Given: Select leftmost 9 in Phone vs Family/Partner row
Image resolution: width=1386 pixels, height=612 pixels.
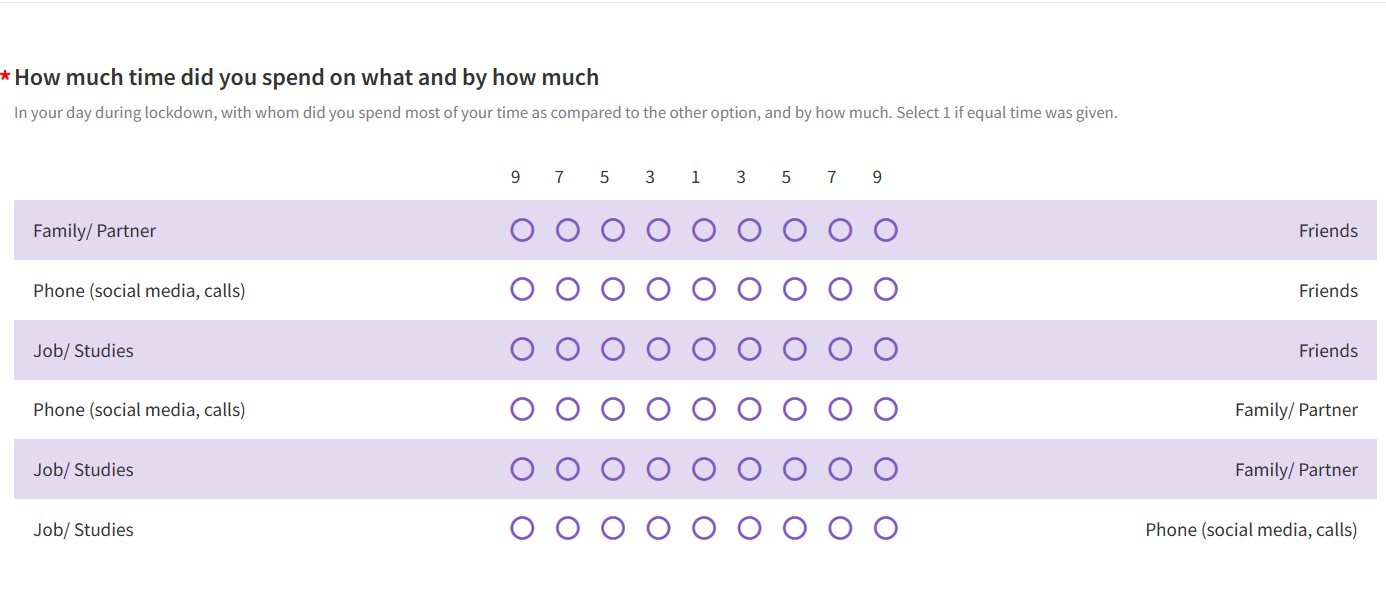Looking at the screenshot, I should [x=522, y=409].
